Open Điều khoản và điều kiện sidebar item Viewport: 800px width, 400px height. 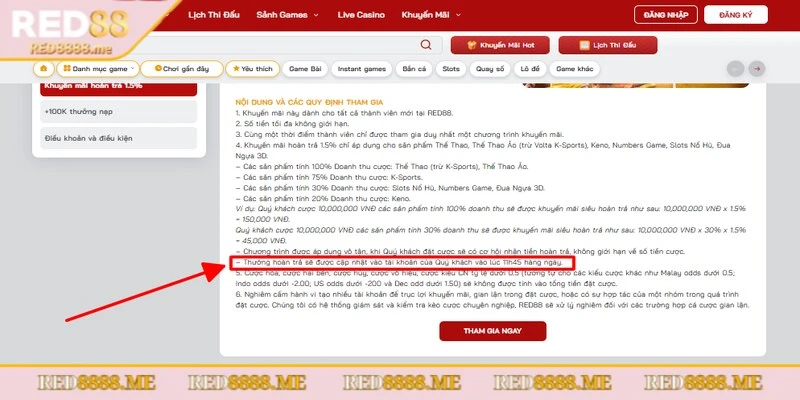118,138
